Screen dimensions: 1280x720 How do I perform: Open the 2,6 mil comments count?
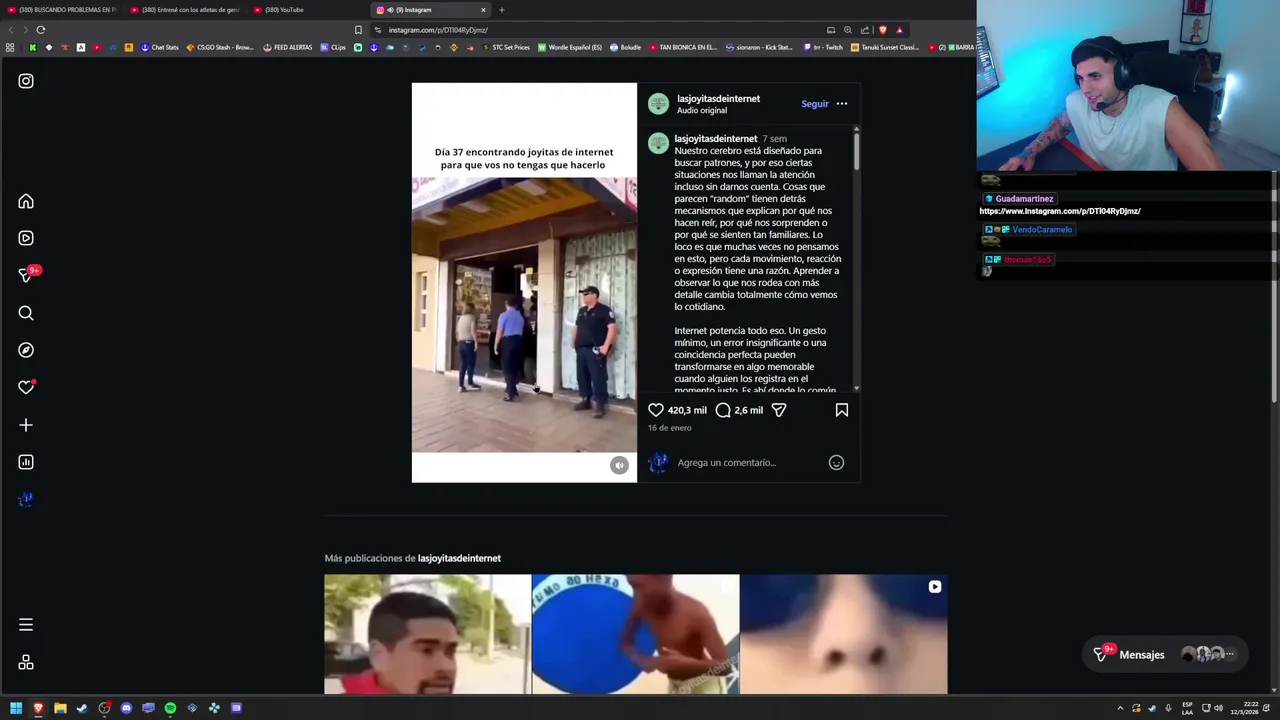coord(748,410)
